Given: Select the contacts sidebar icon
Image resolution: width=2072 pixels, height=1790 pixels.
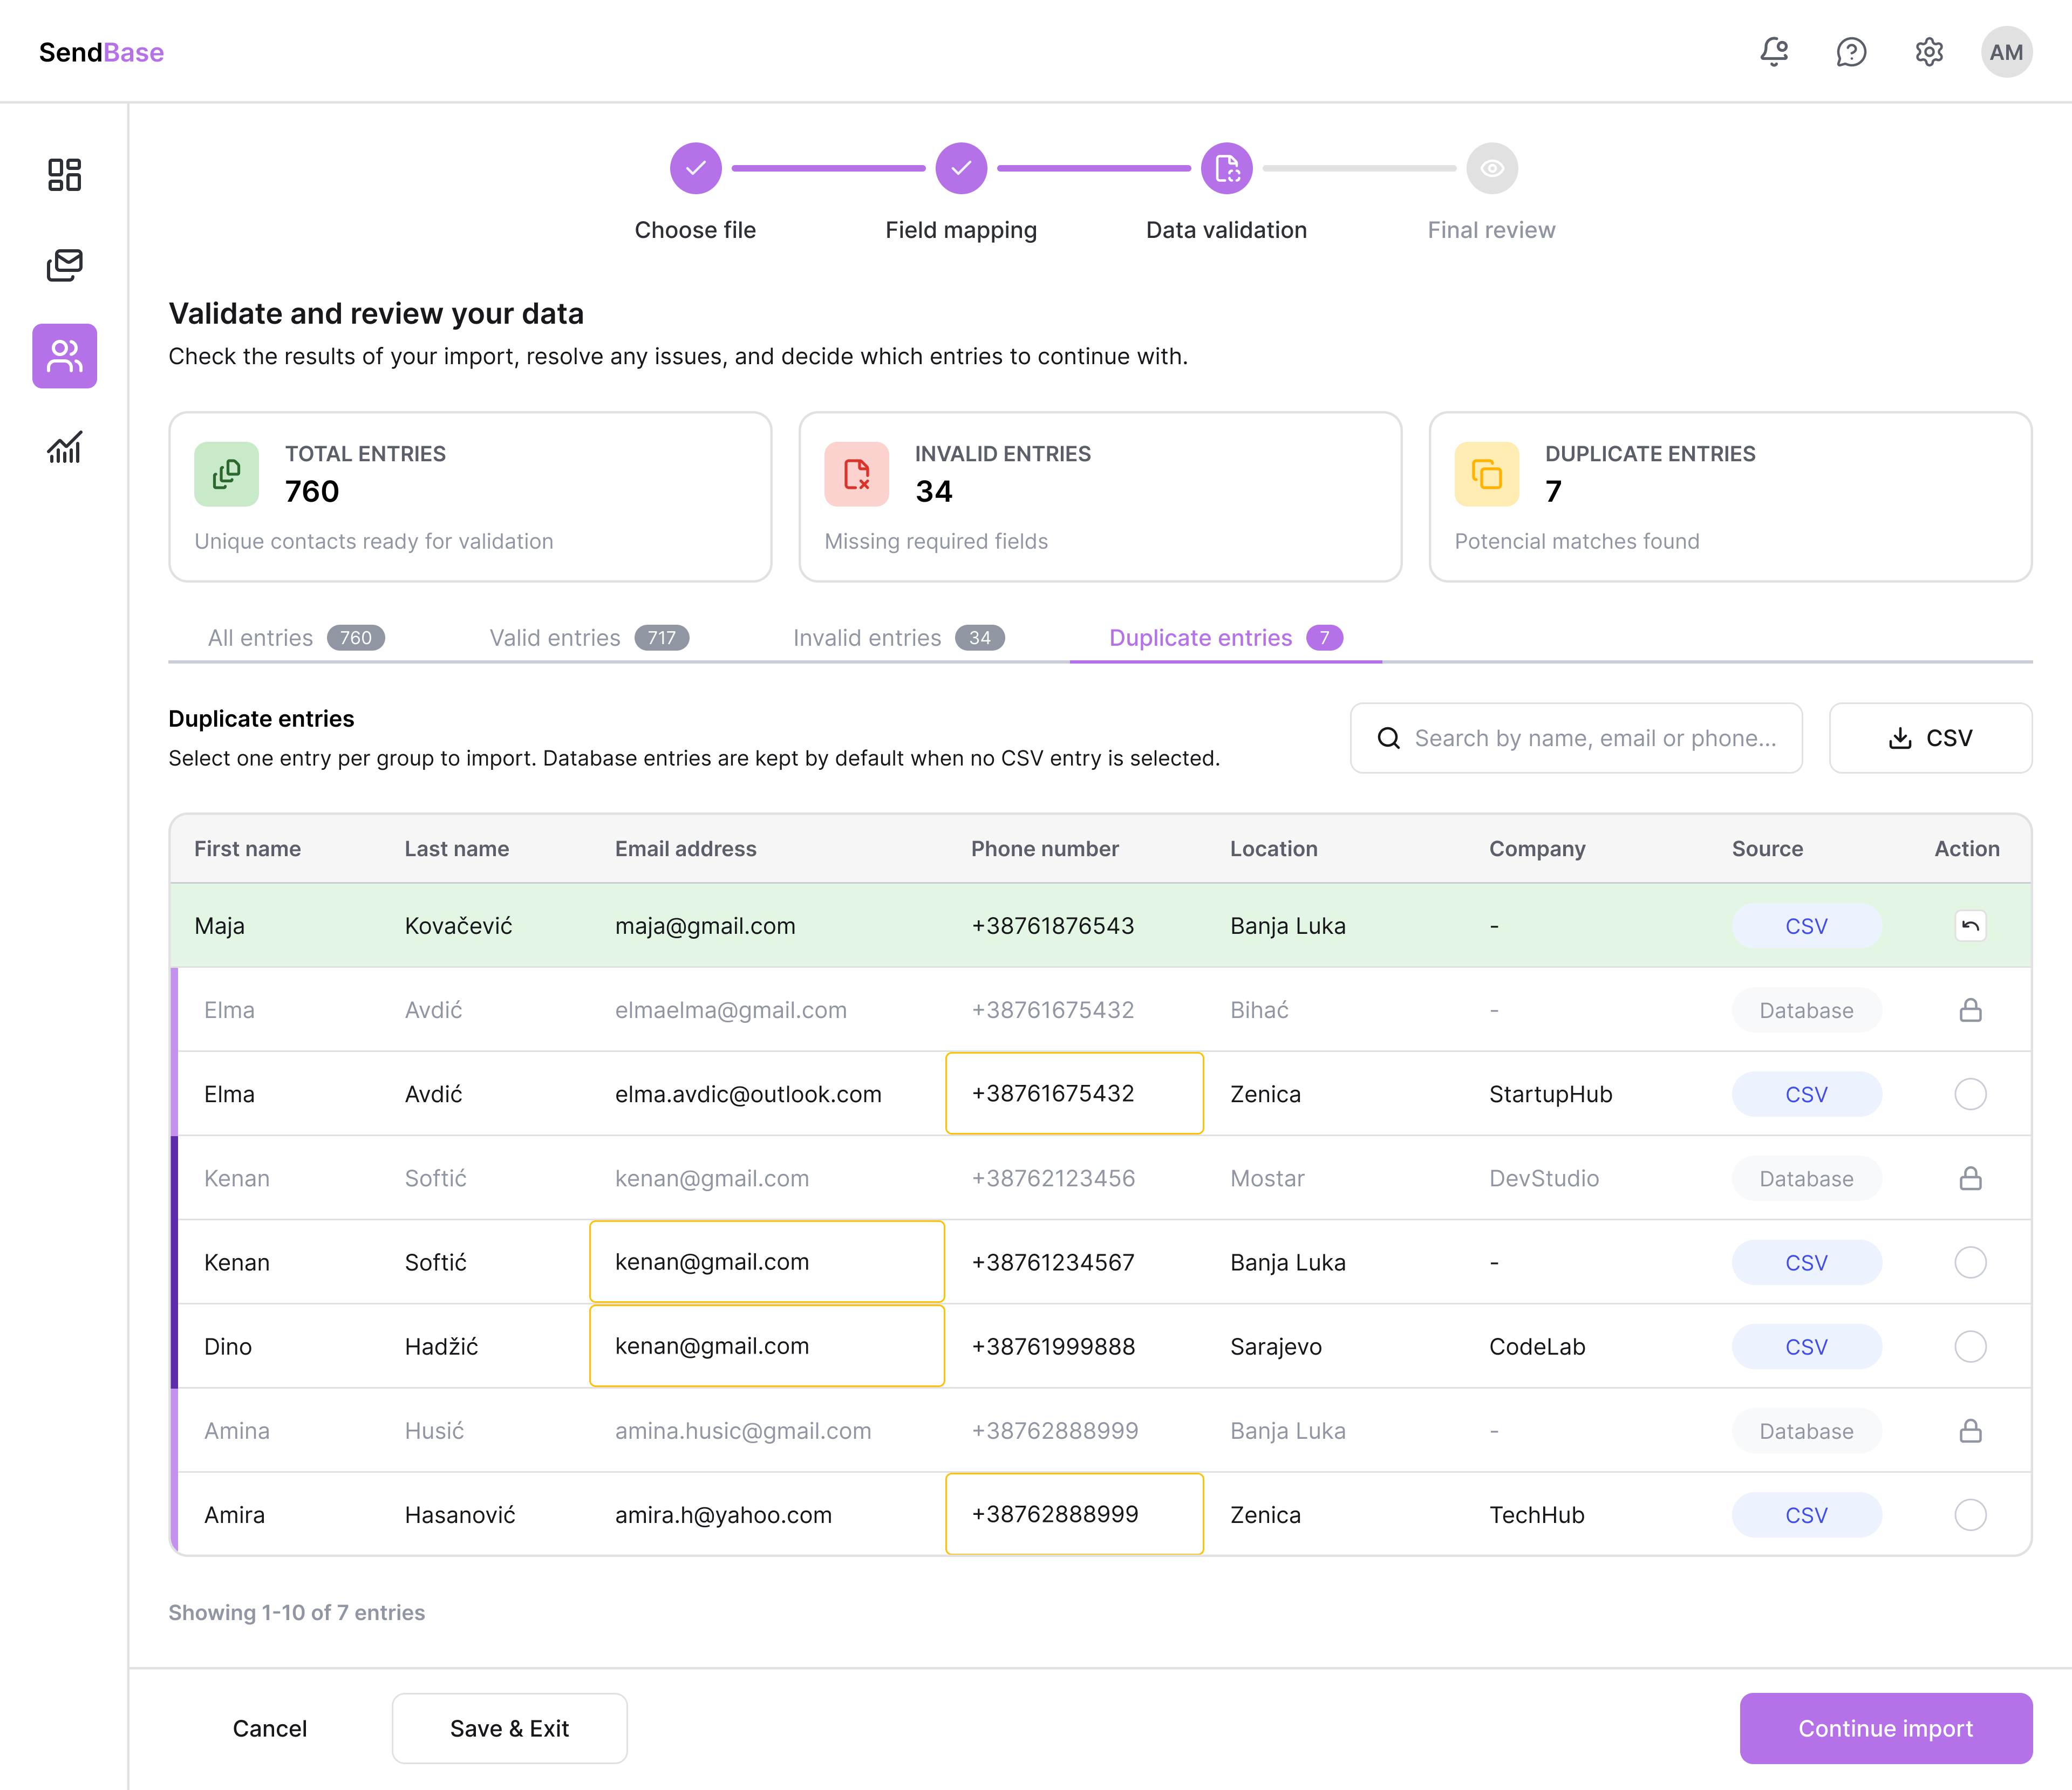Looking at the screenshot, I should [x=64, y=356].
